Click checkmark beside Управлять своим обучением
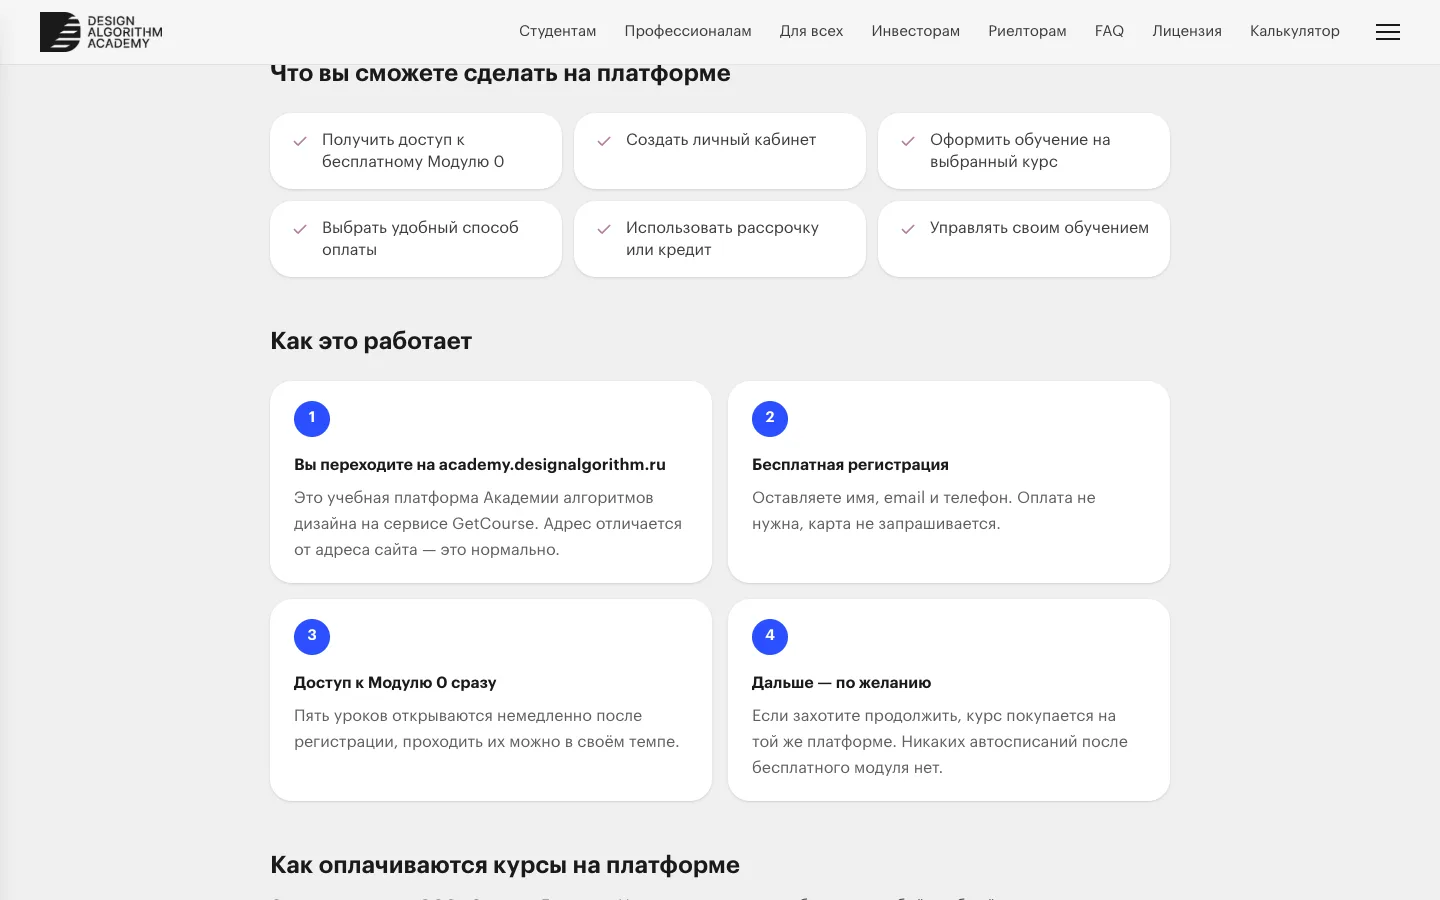This screenshot has height=900, width=1440. pos(908,229)
